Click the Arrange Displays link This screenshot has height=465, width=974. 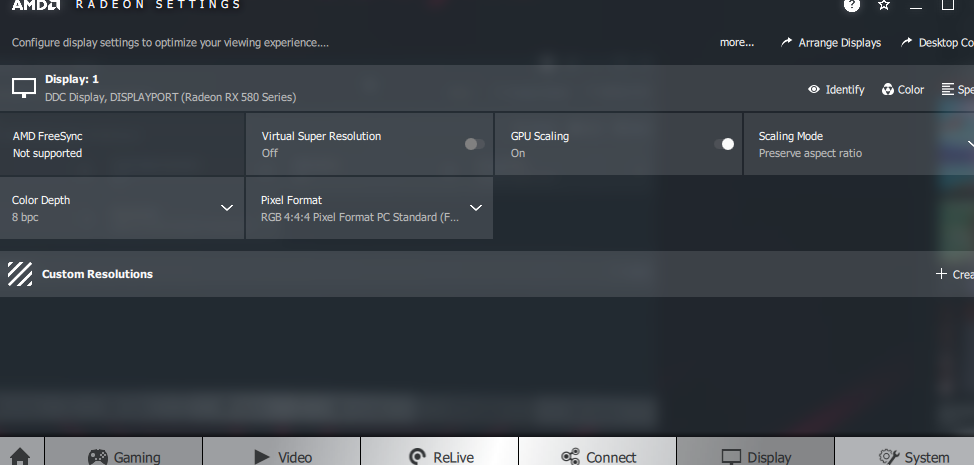(x=831, y=43)
